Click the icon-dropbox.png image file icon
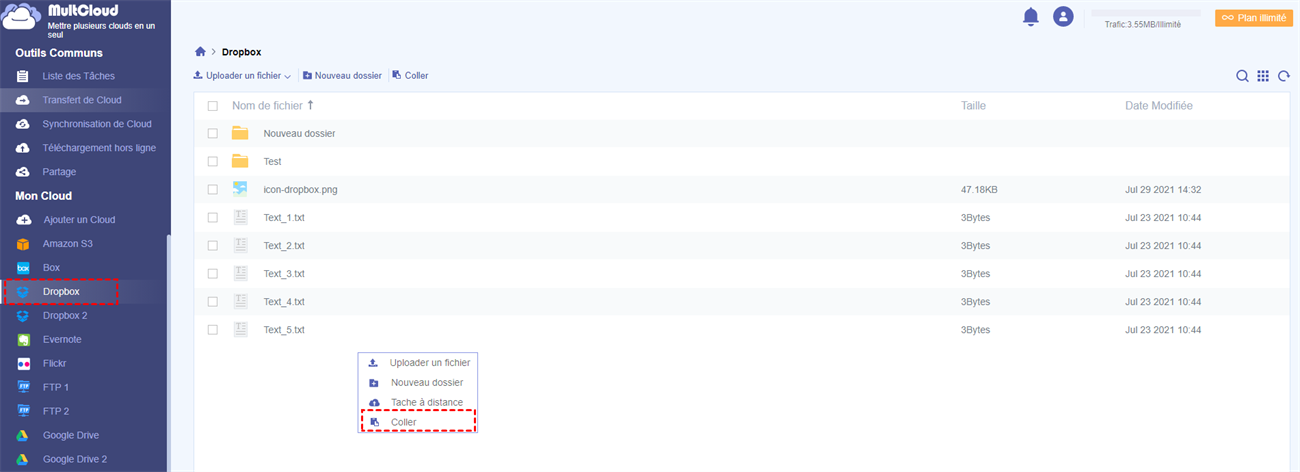 point(240,189)
